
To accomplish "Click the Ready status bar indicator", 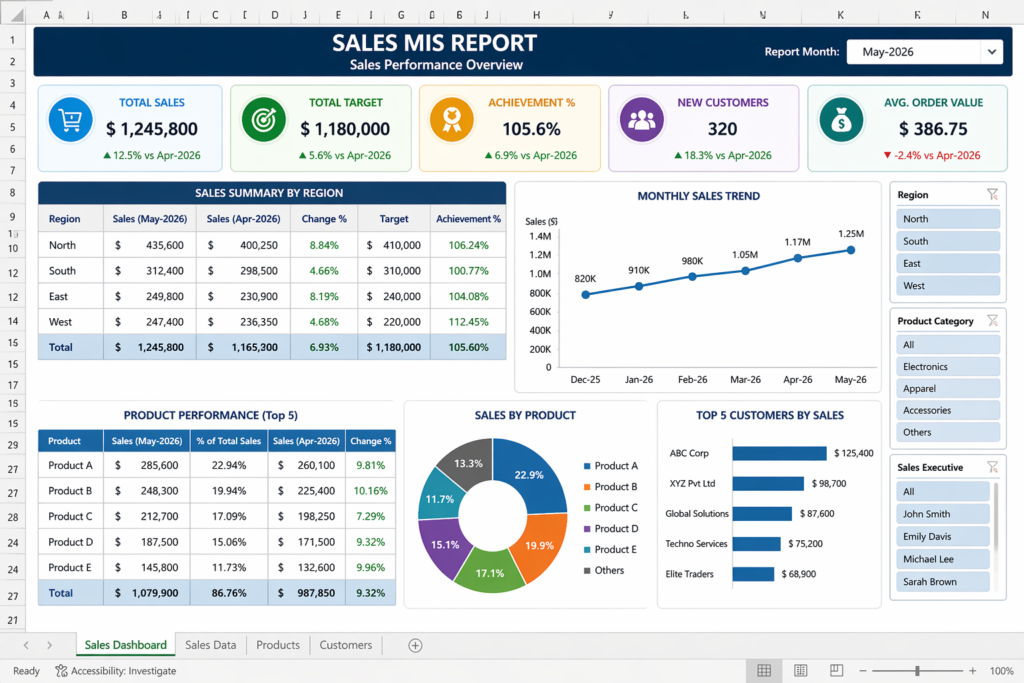I will tap(26, 671).
